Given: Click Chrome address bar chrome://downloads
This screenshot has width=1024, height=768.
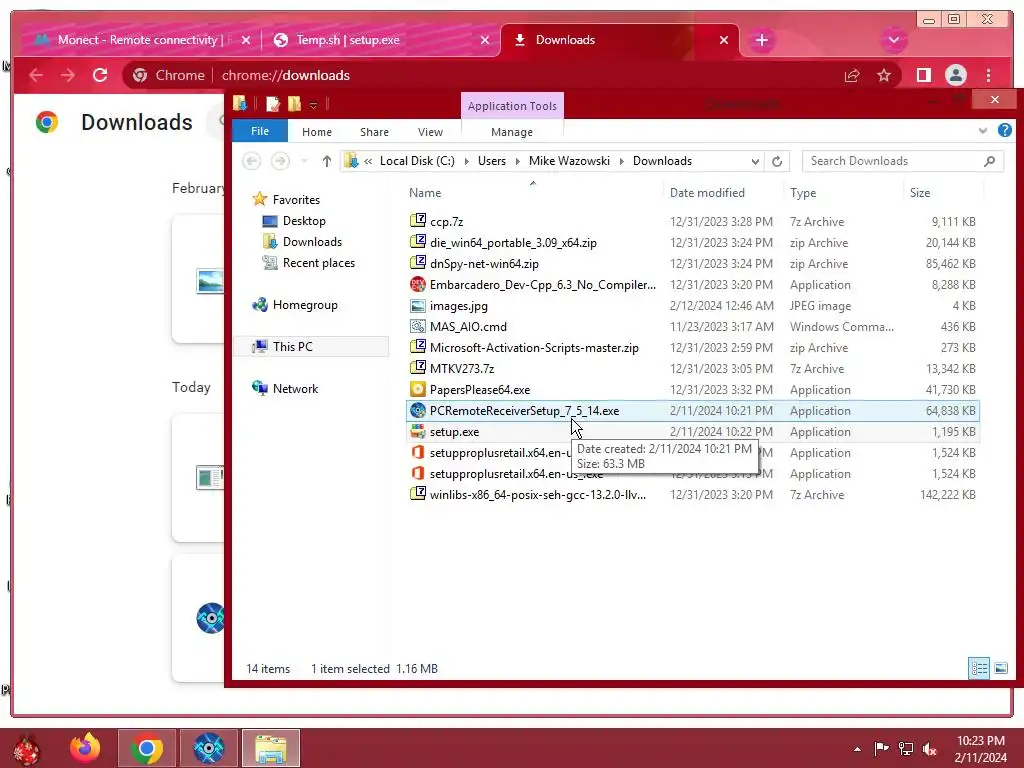Looking at the screenshot, I should point(285,75).
